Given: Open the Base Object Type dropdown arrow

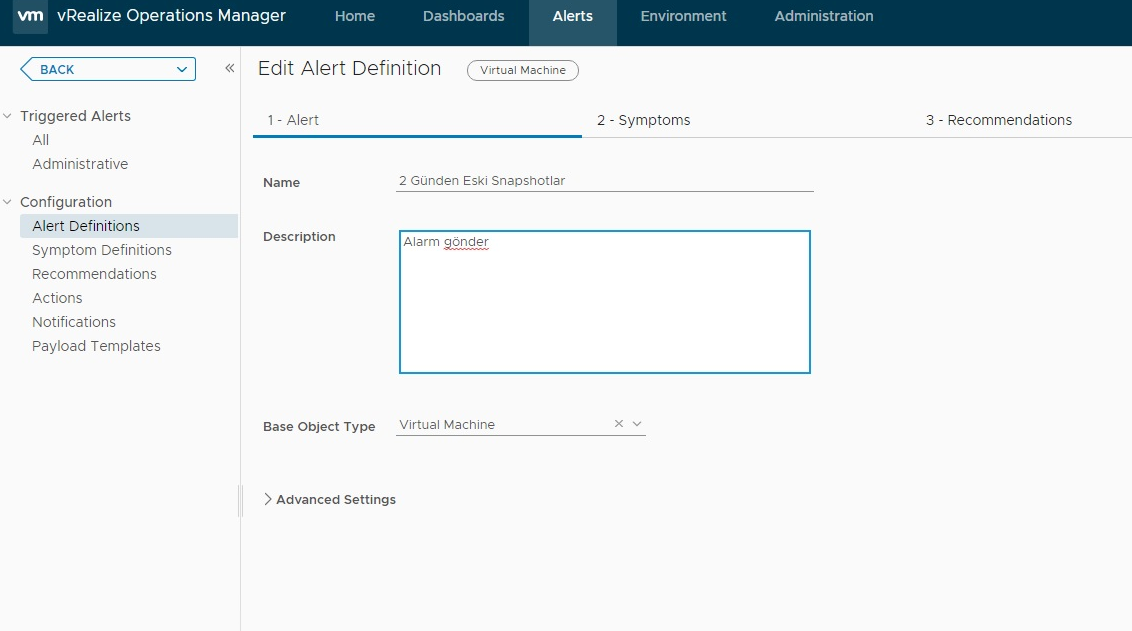Looking at the screenshot, I should coord(637,424).
